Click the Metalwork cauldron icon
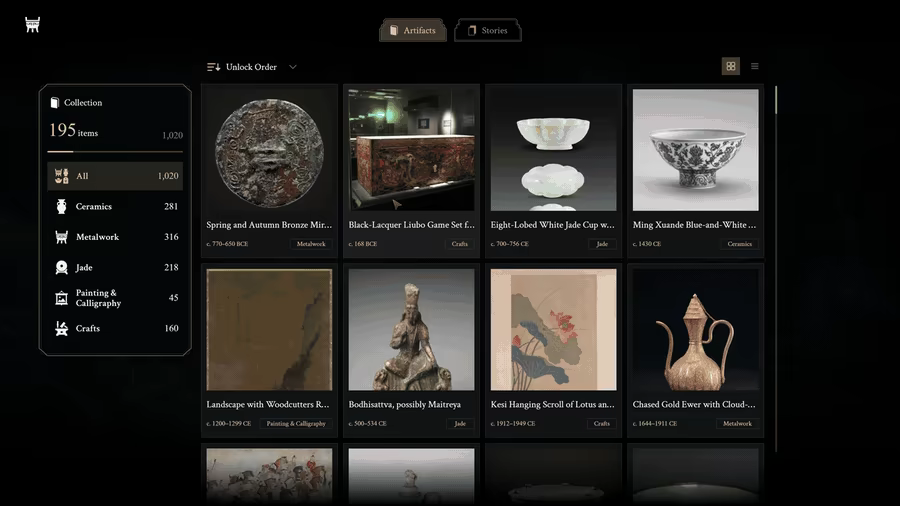The height and width of the screenshot is (506, 900). pyautogui.click(x=61, y=237)
